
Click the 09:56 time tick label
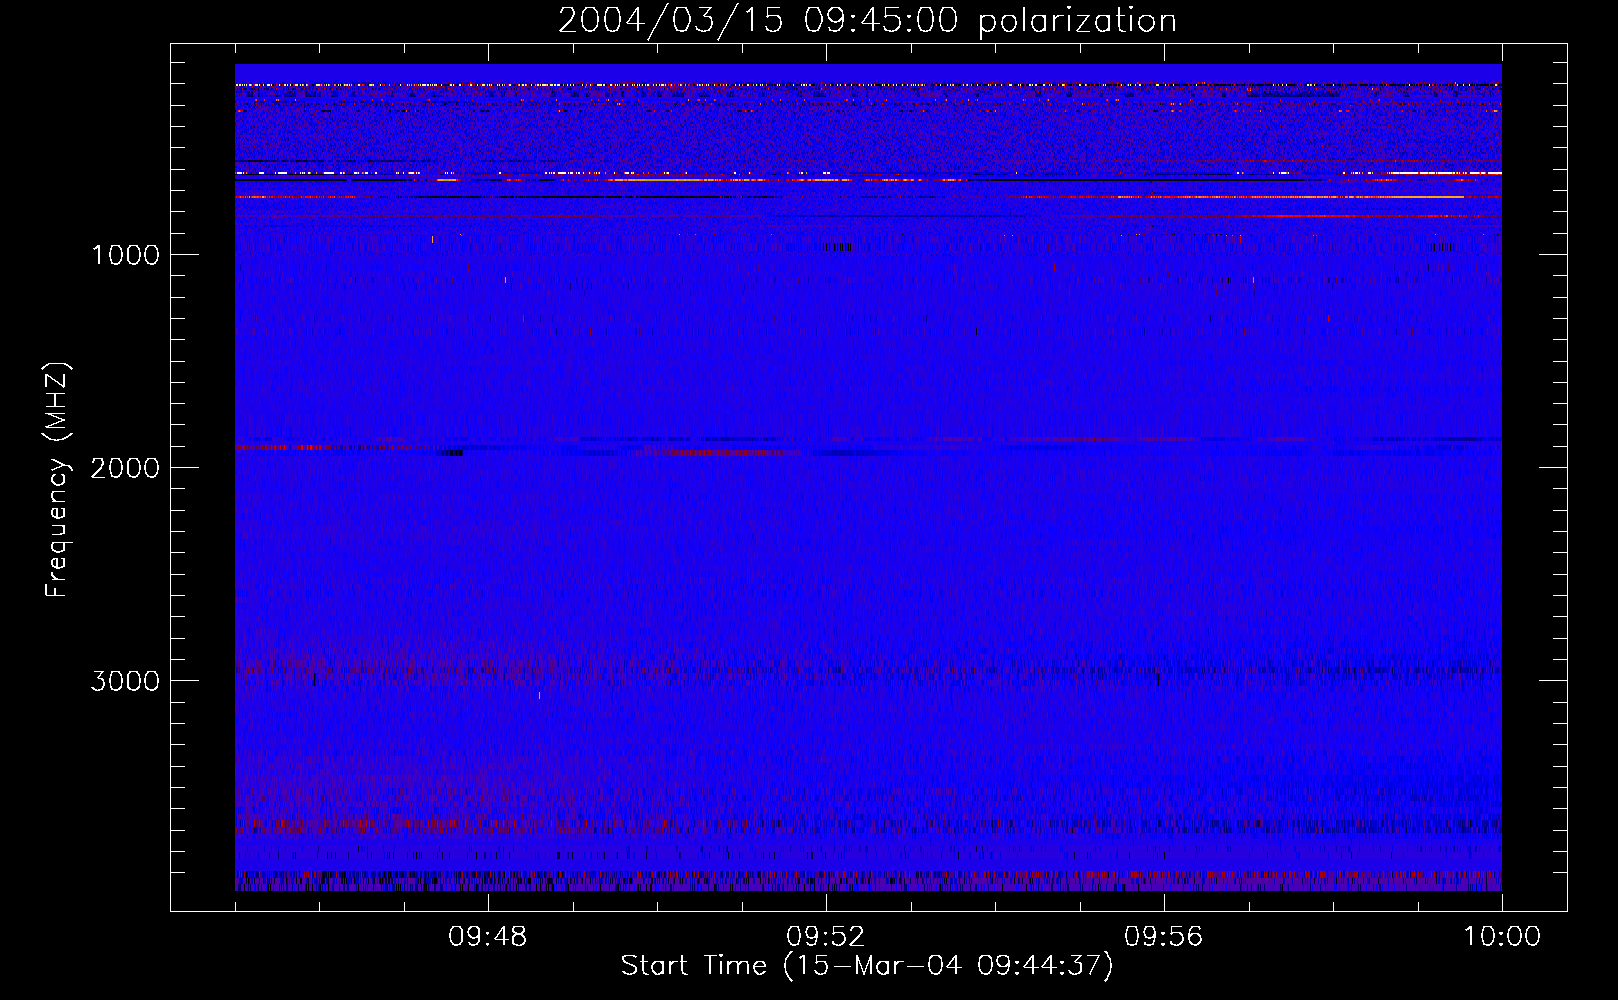[1163, 937]
